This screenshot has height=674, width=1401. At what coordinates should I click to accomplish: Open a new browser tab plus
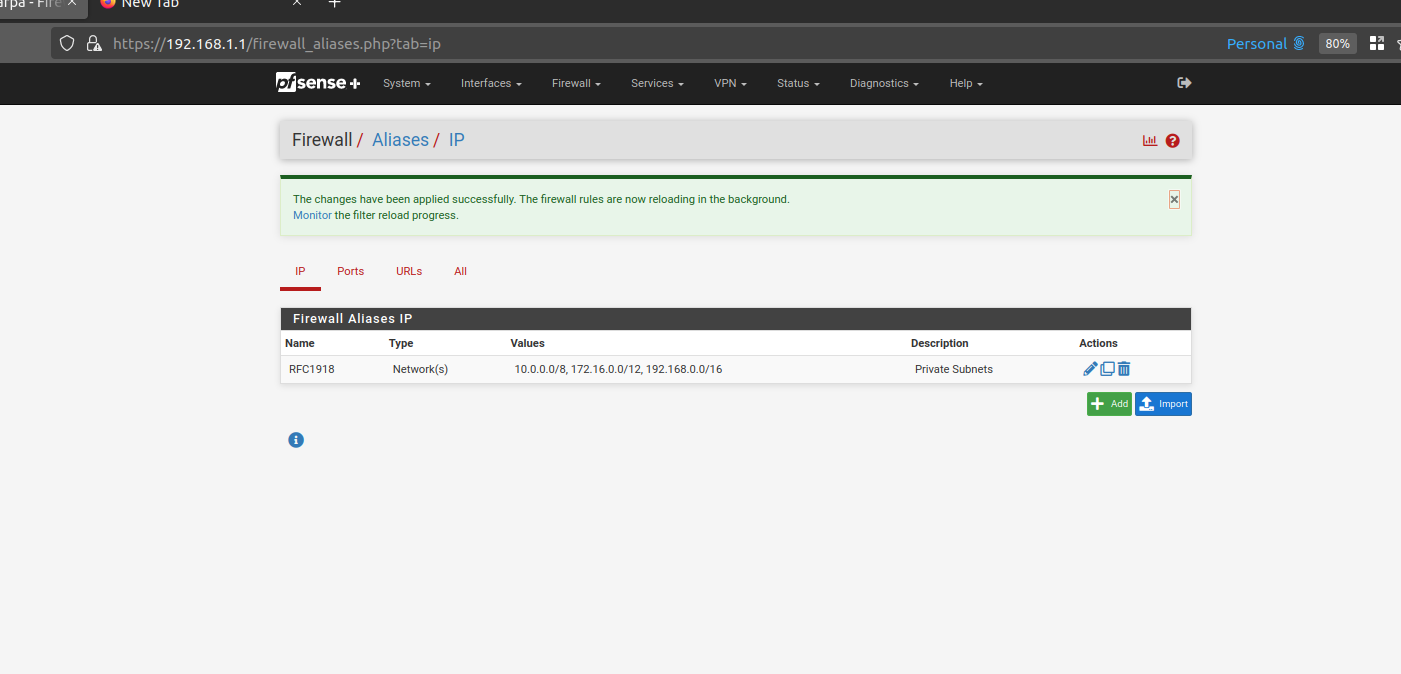pyautogui.click(x=335, y=3)
